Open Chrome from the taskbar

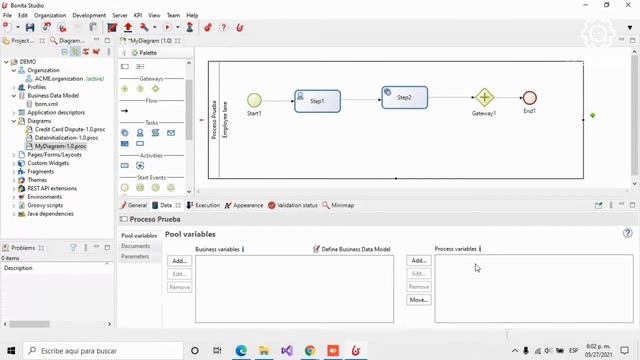[310, 351]
